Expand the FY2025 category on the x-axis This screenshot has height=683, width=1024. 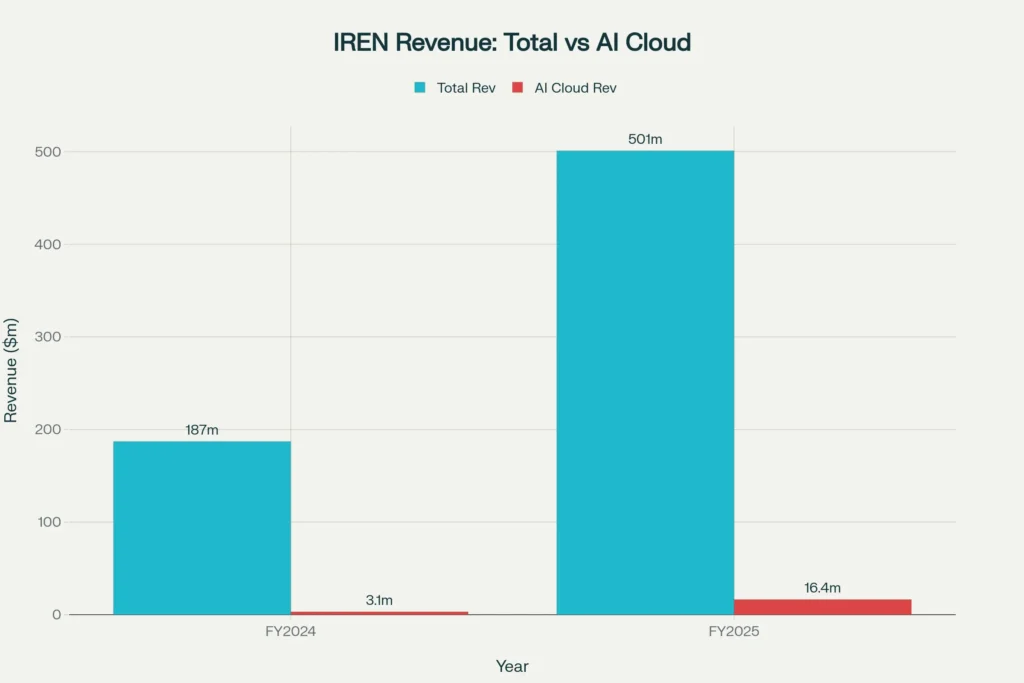tap(736, 631)
